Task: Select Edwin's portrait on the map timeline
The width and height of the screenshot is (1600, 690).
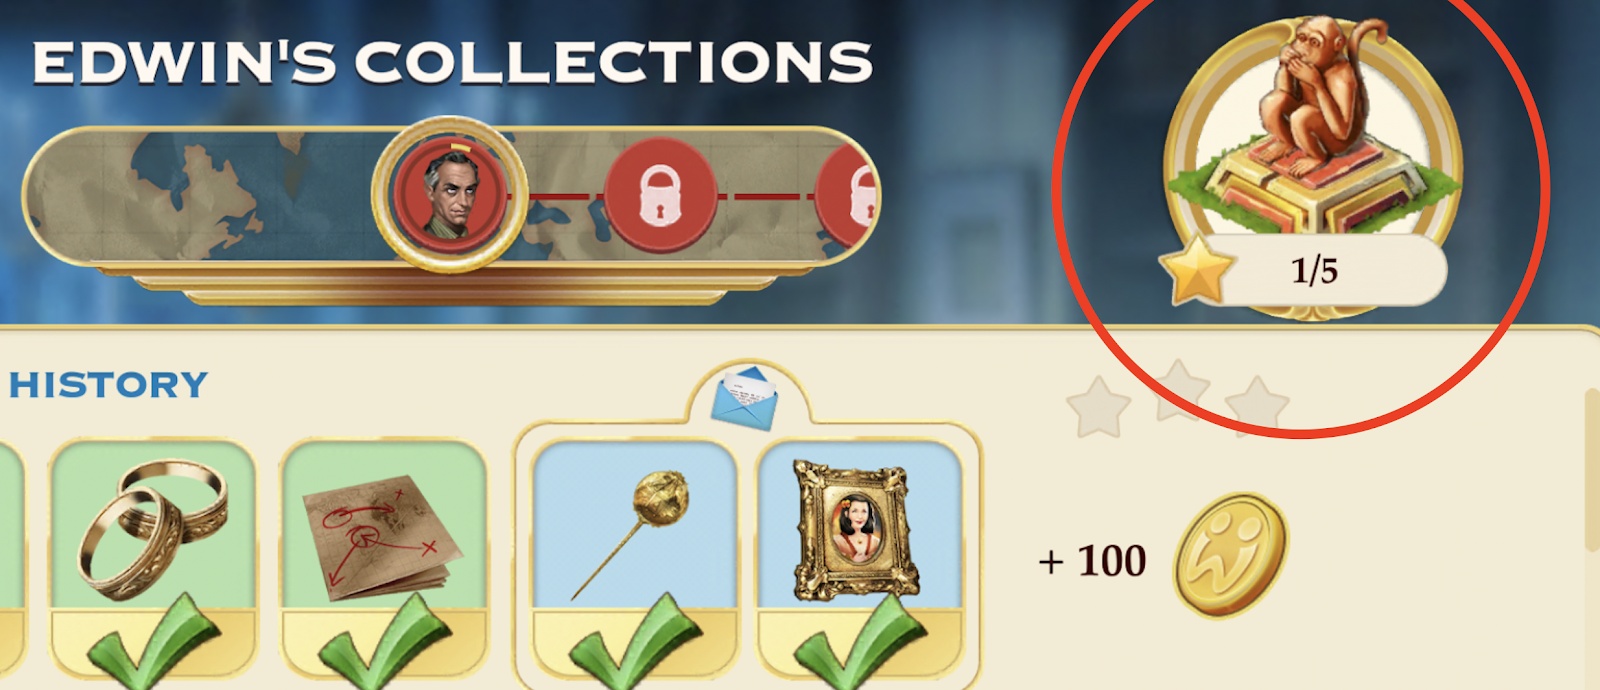Action: coord(449,194)
